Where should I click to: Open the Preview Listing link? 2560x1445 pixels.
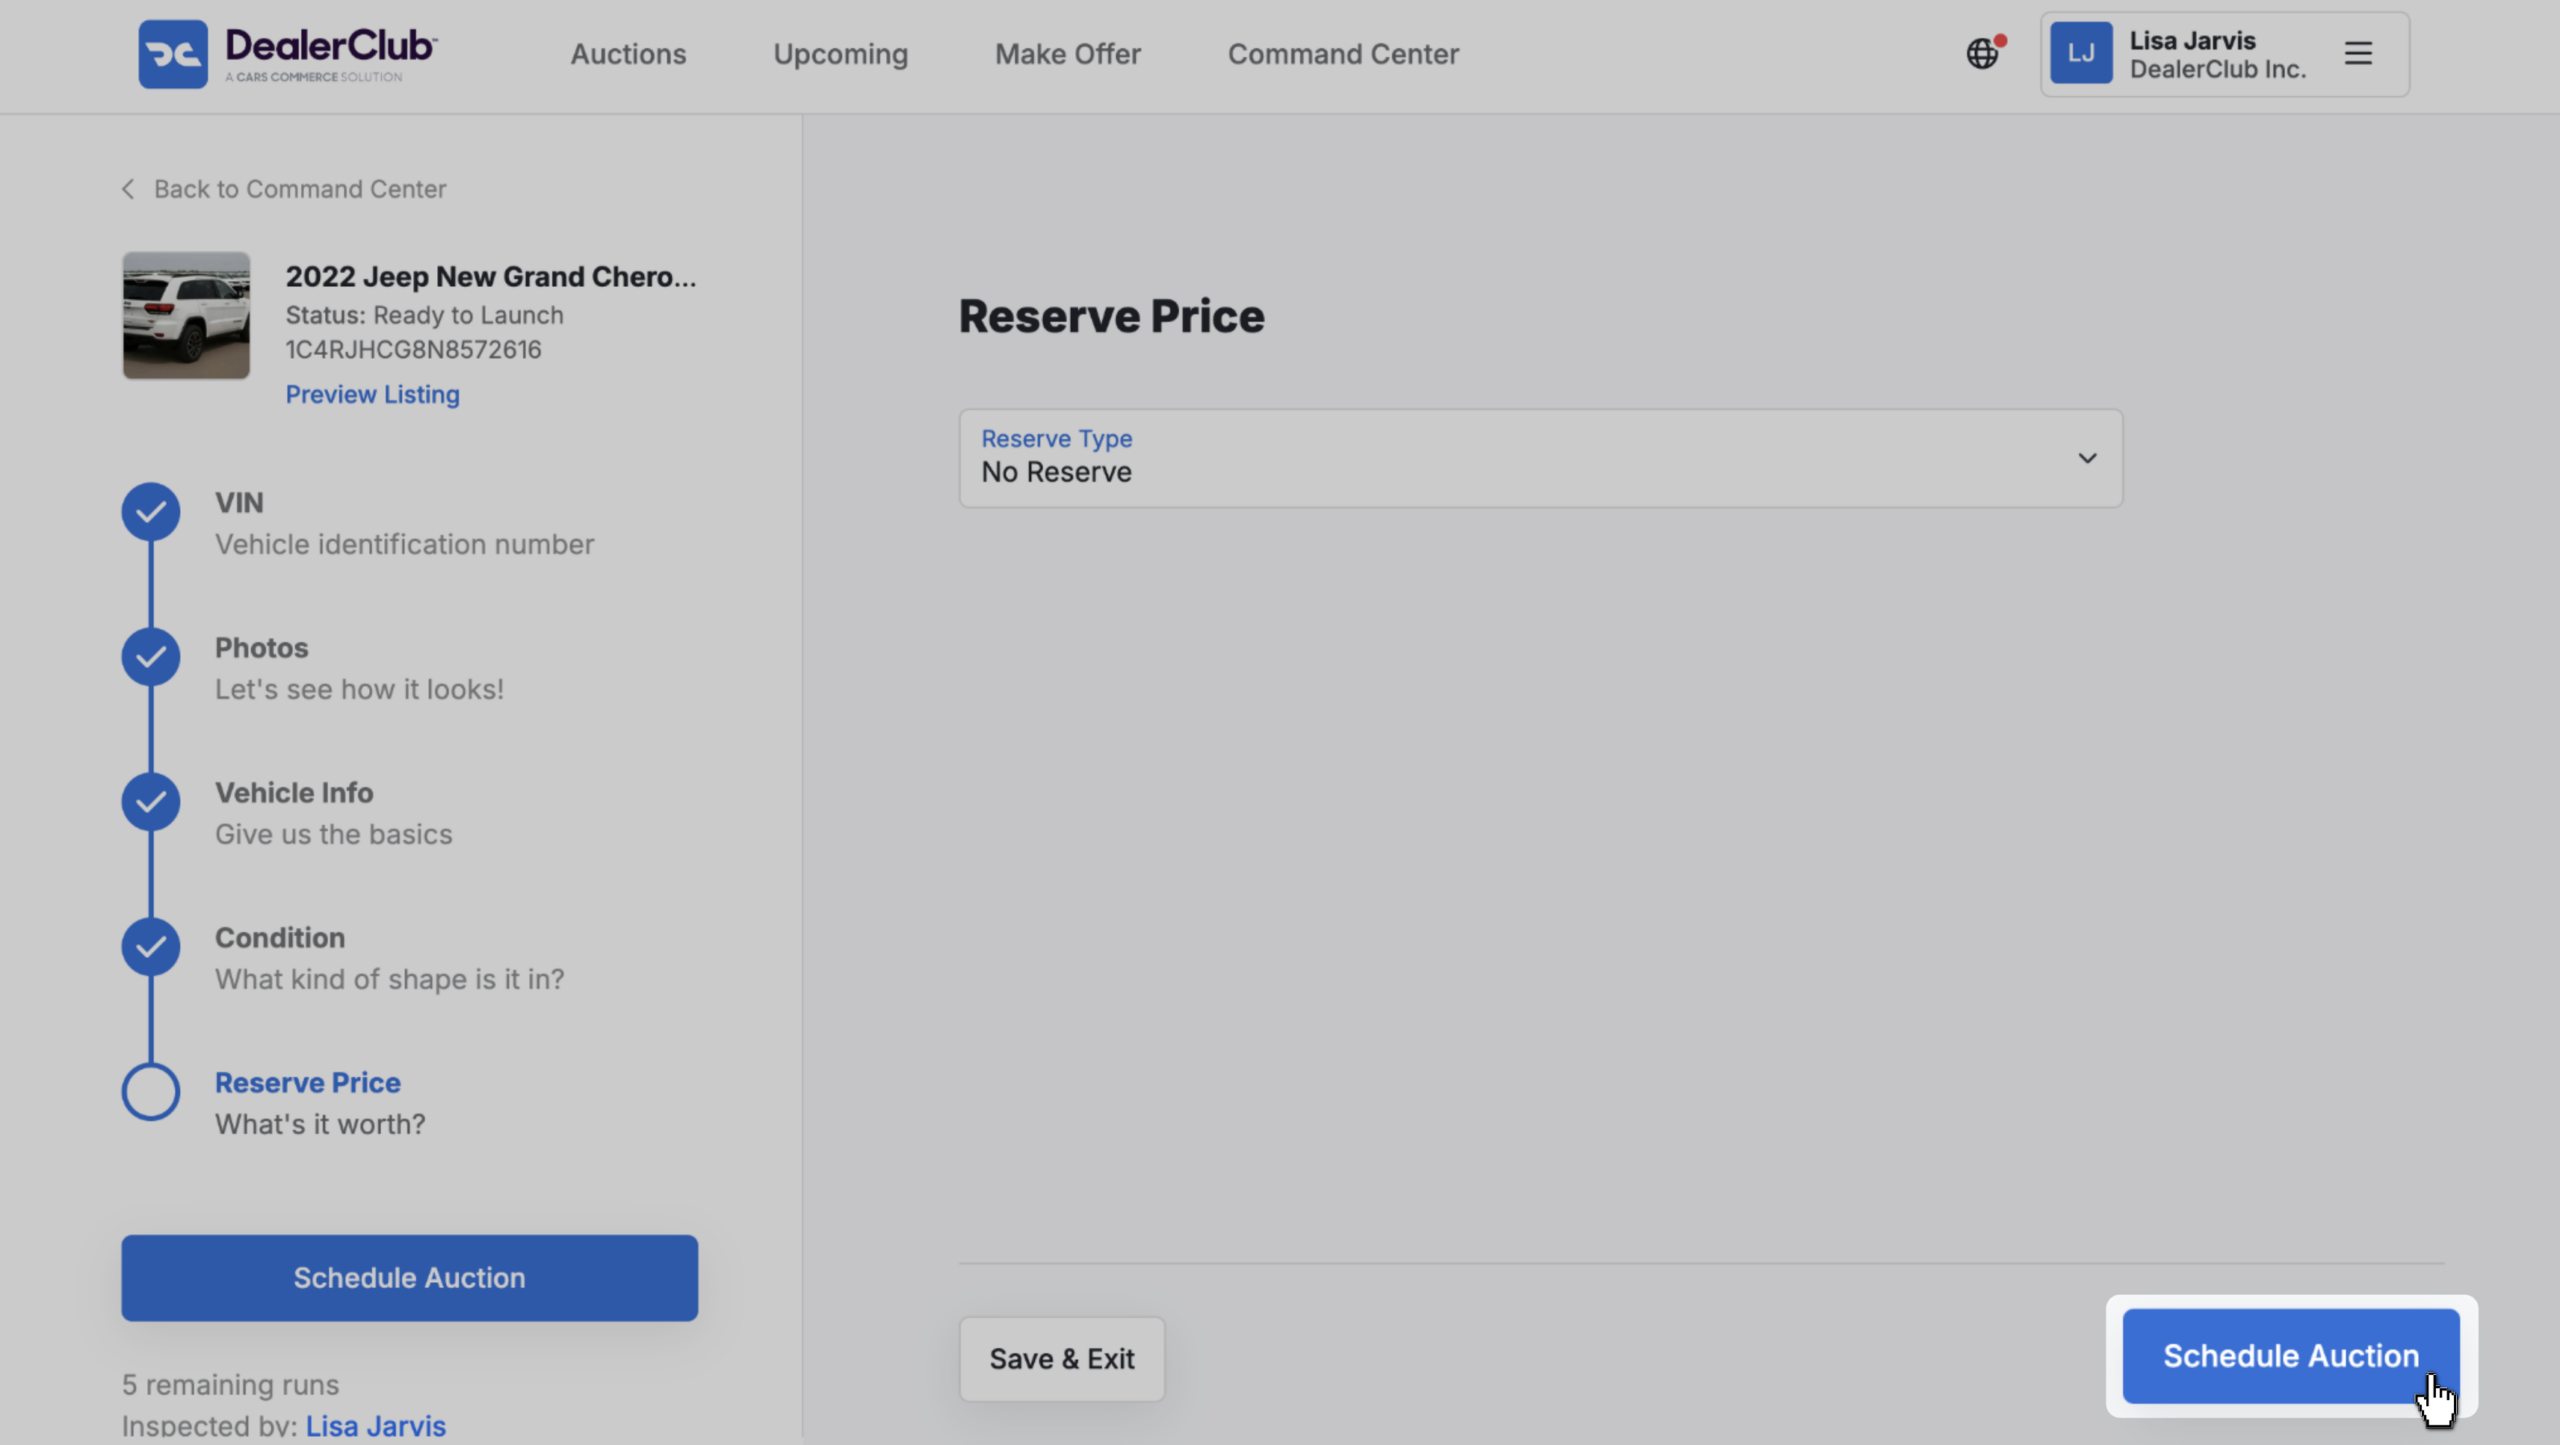(372, 394)
